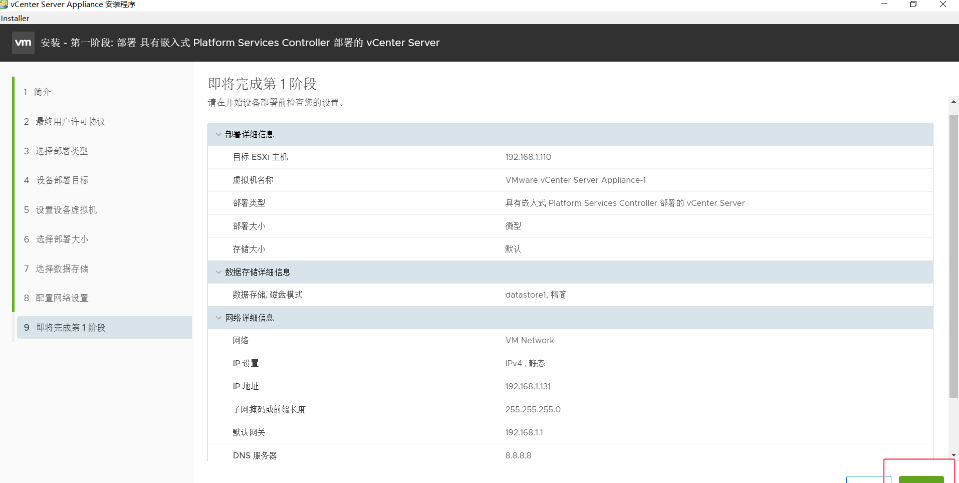Collapse the 数据存储详细信息 section chevron
This screenshot has height=483, width=959.
218,272
